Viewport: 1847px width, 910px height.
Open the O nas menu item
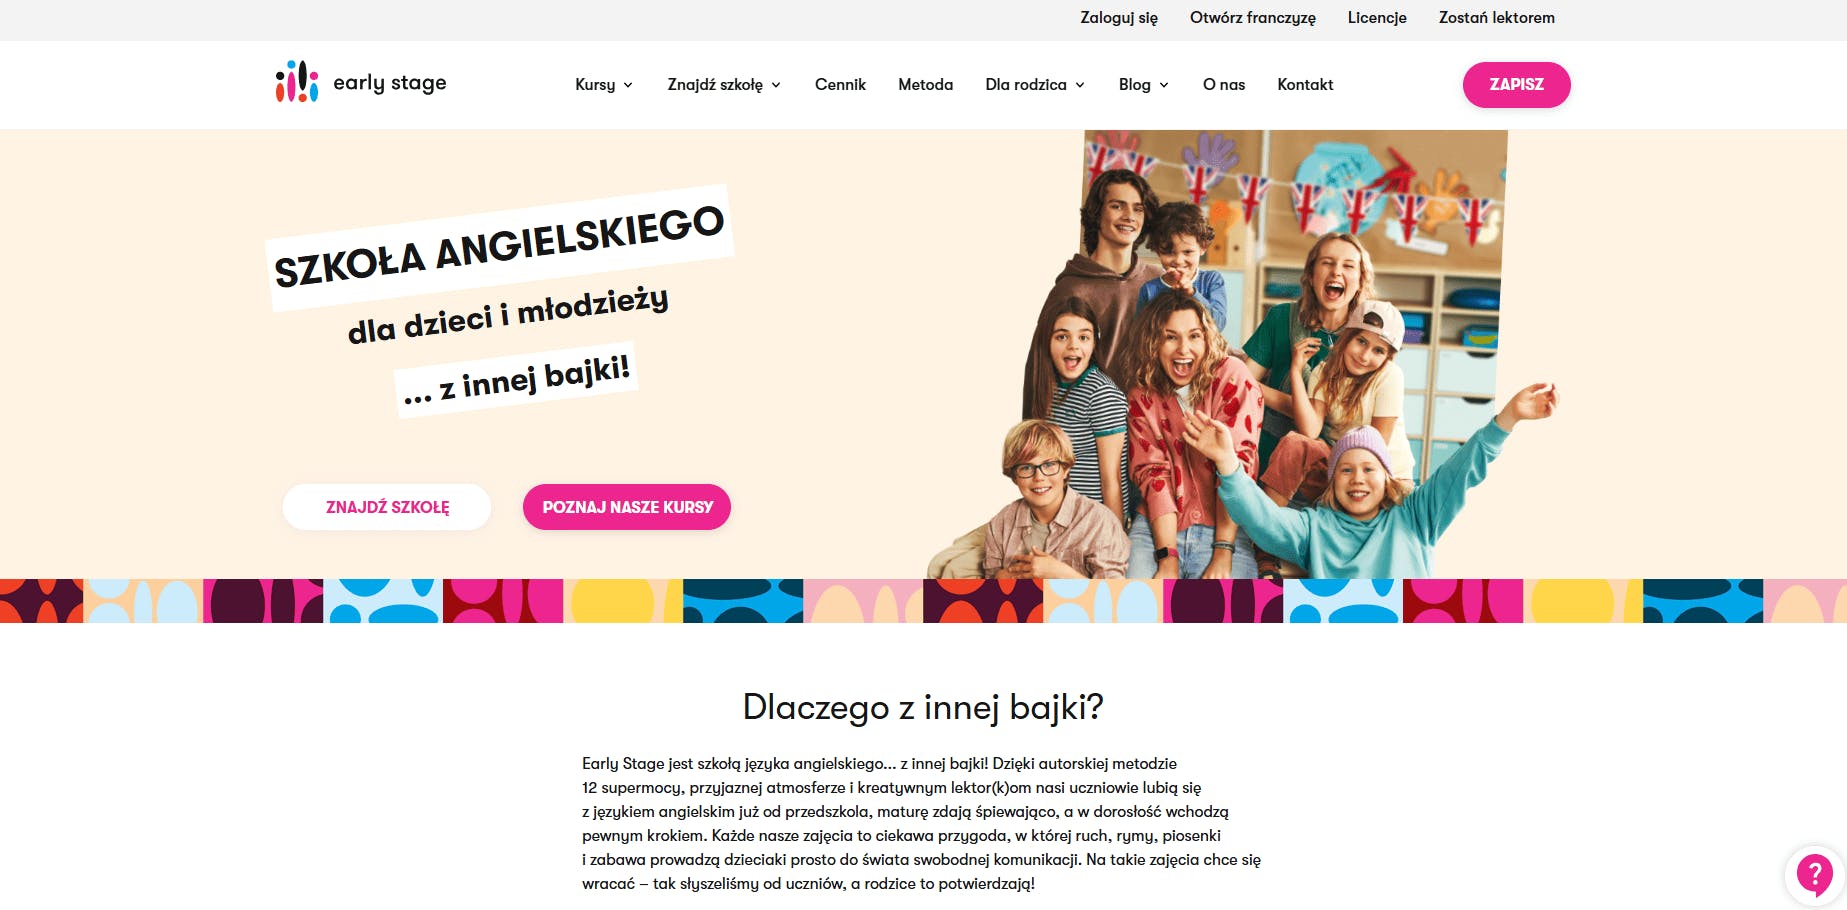pos(1224,85)
